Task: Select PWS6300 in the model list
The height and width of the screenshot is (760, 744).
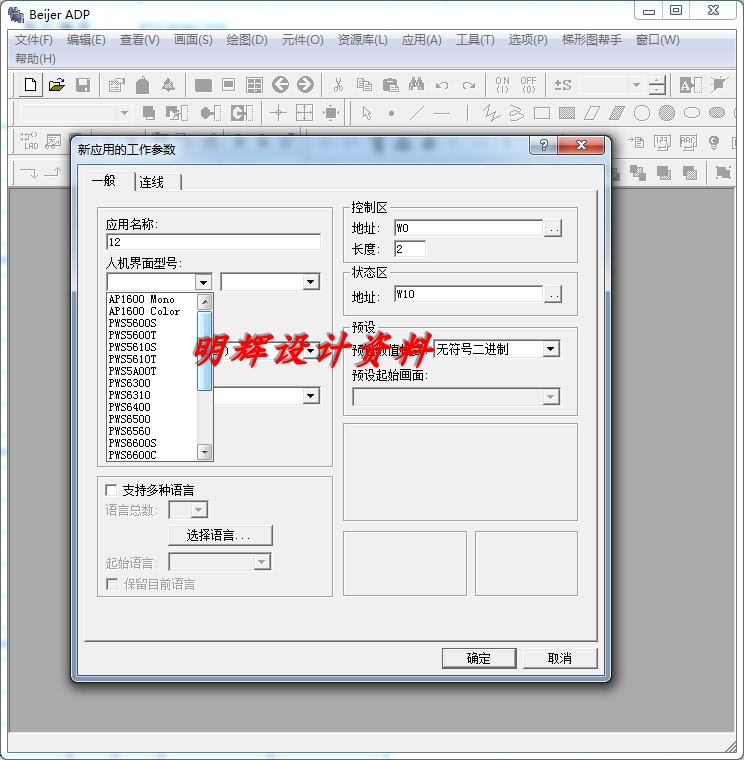Action: click(152, 383)
